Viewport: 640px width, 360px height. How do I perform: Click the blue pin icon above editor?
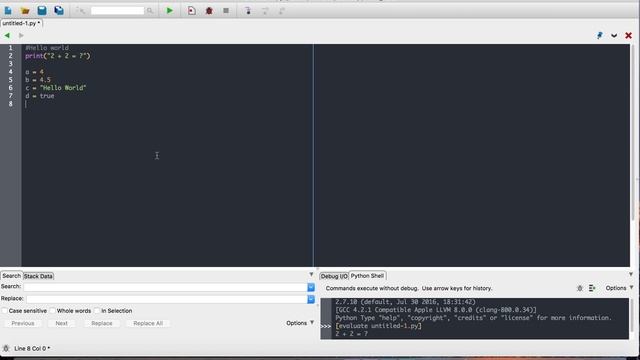click(x=600, y=36)
